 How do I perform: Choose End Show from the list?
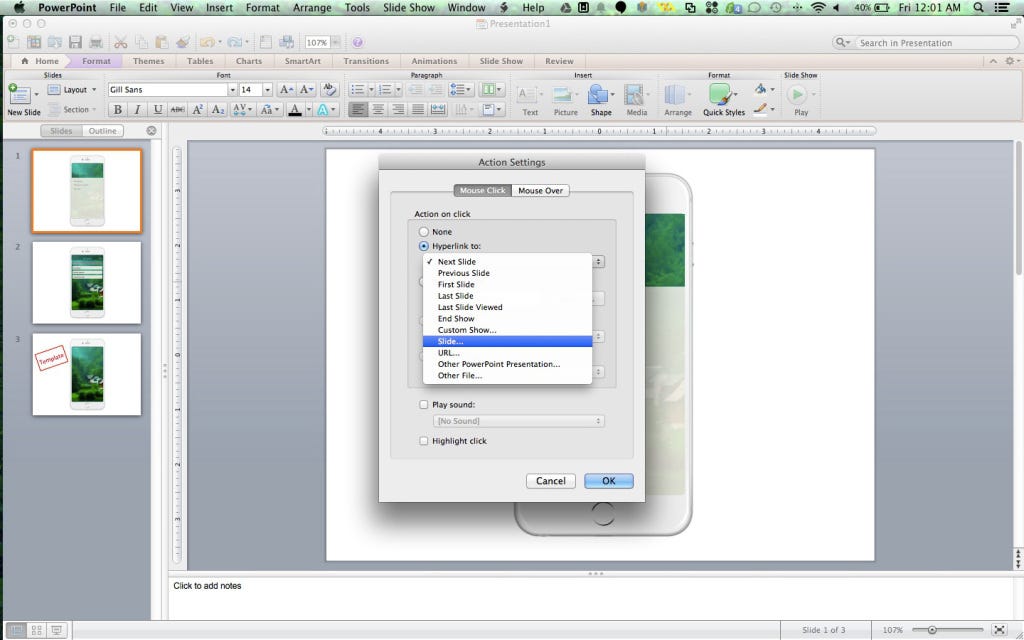(x=507, y=319)
